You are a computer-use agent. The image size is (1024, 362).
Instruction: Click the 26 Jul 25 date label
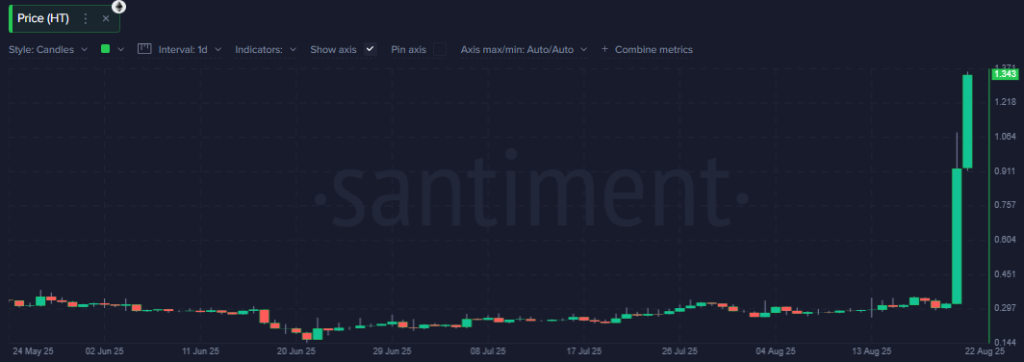679,352
